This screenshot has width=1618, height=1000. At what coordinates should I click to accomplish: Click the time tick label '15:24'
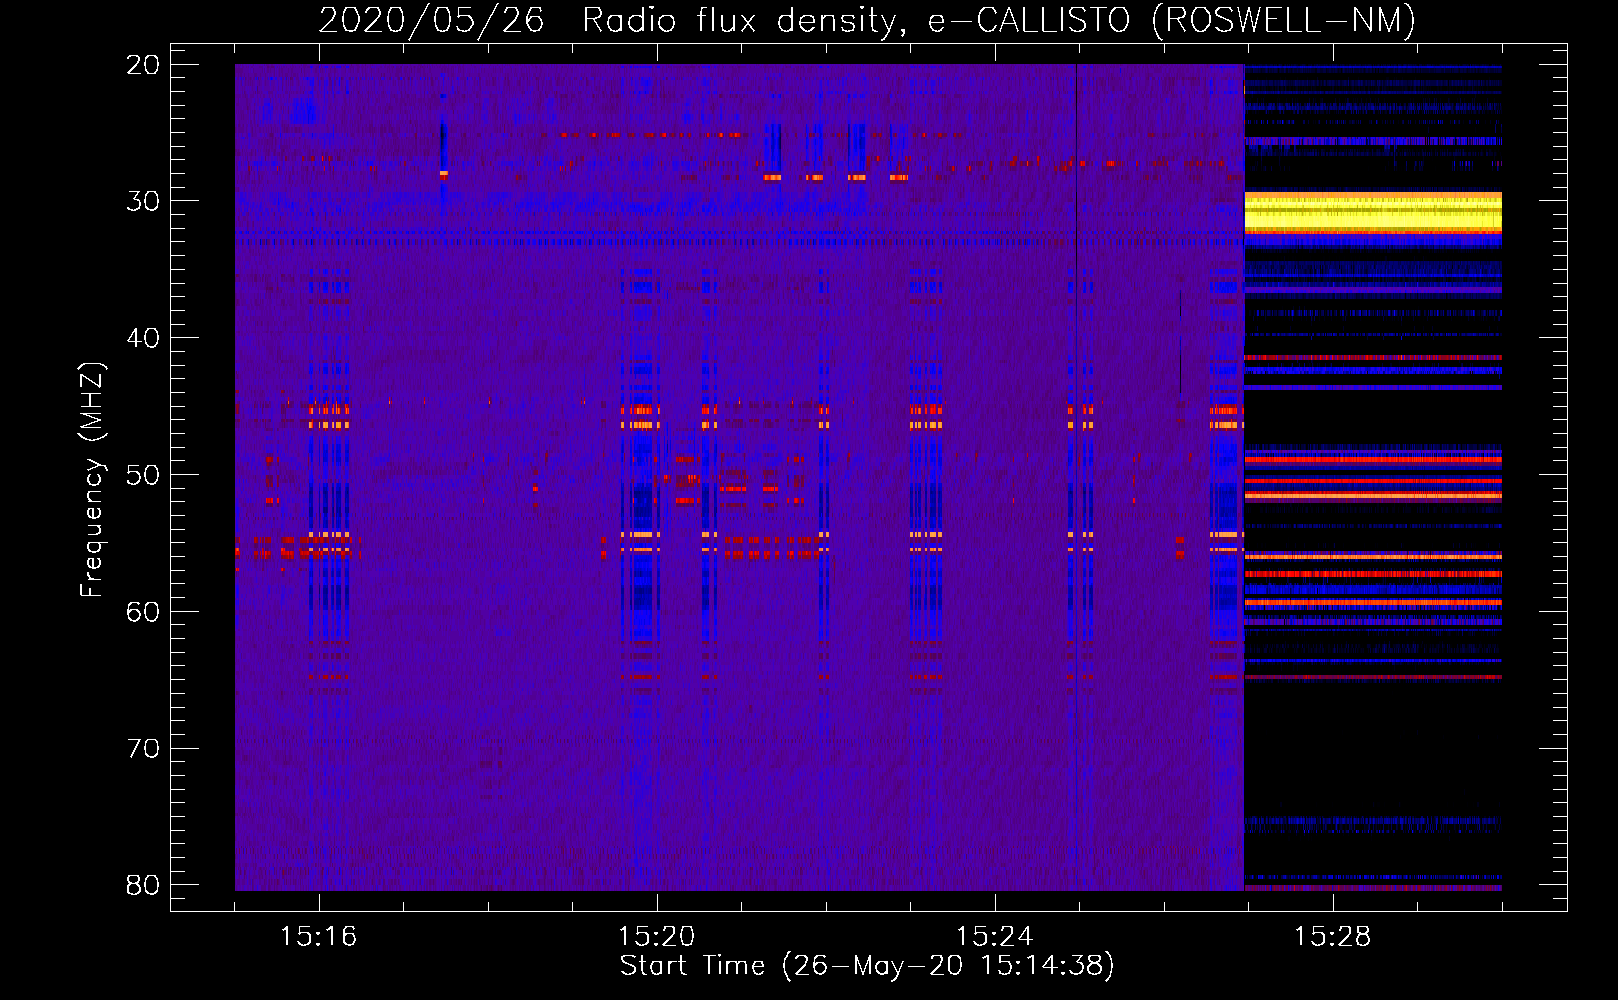click(994, 937)
